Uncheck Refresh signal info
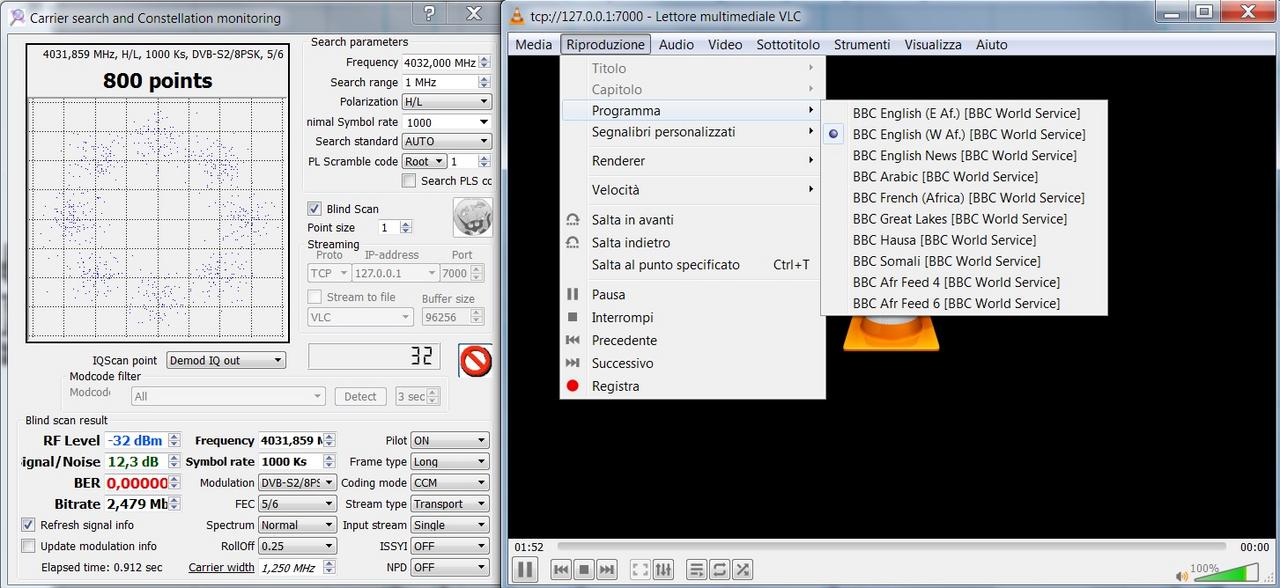The image size is (1280, 588). click(x=28, y=525)
